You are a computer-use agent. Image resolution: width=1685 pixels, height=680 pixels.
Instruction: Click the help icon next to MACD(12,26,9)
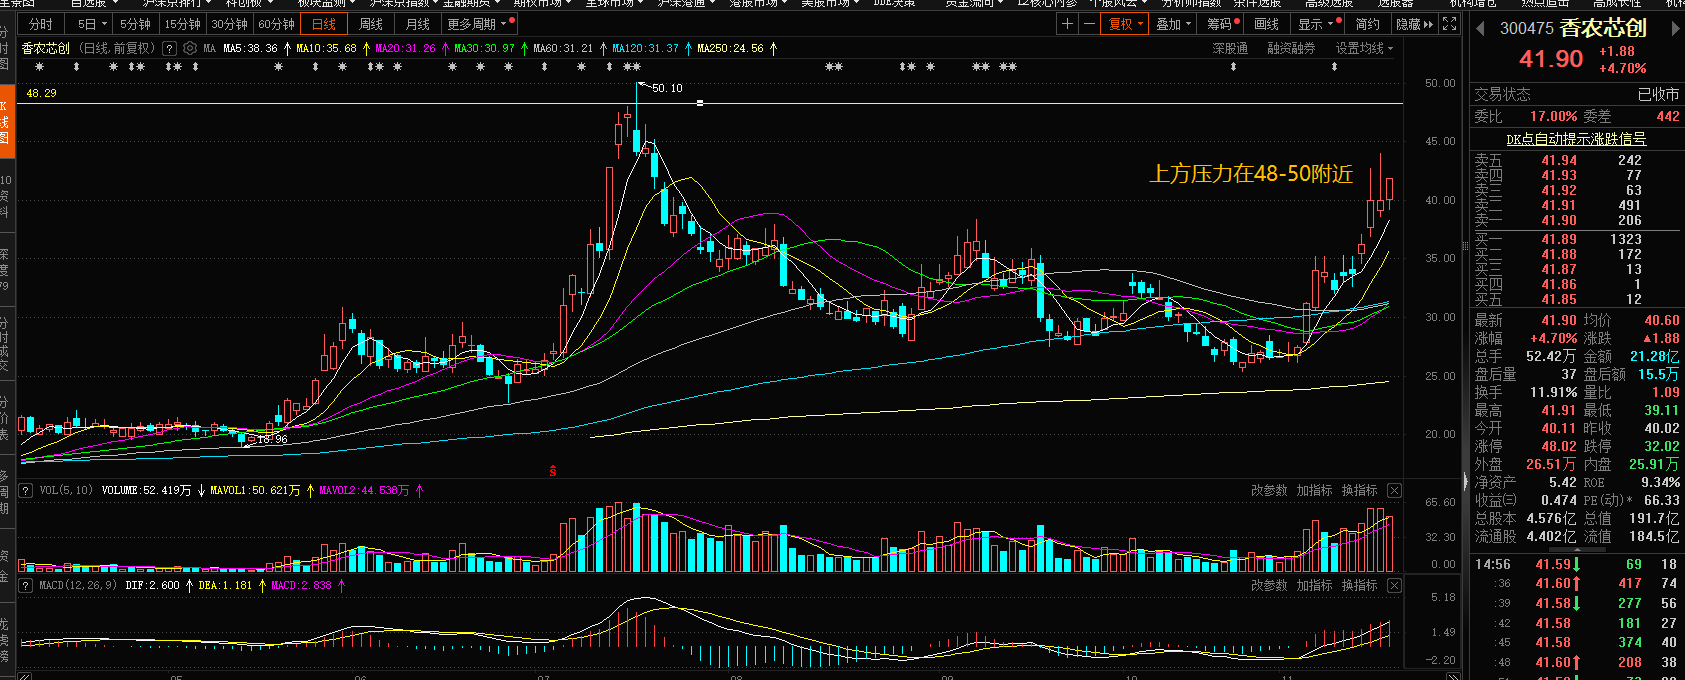[x=26, y=585]
